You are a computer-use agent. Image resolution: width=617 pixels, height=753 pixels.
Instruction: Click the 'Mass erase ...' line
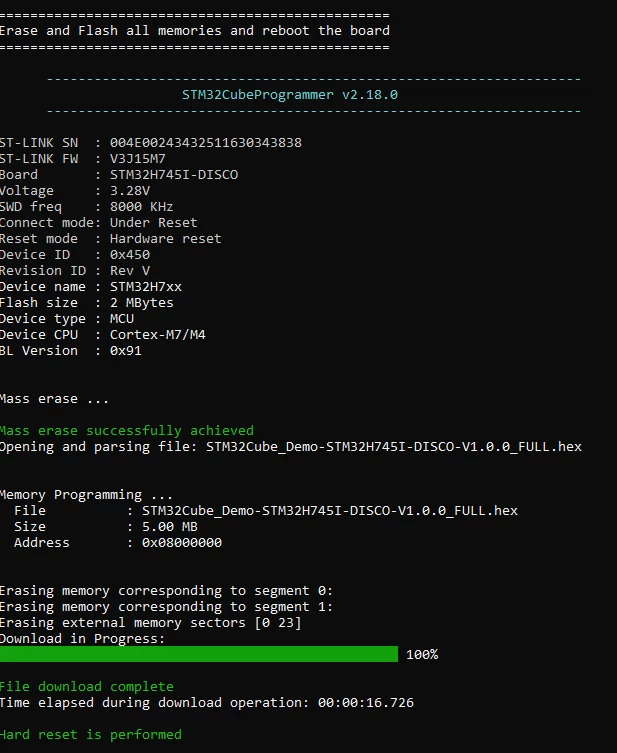pos(54,399)
